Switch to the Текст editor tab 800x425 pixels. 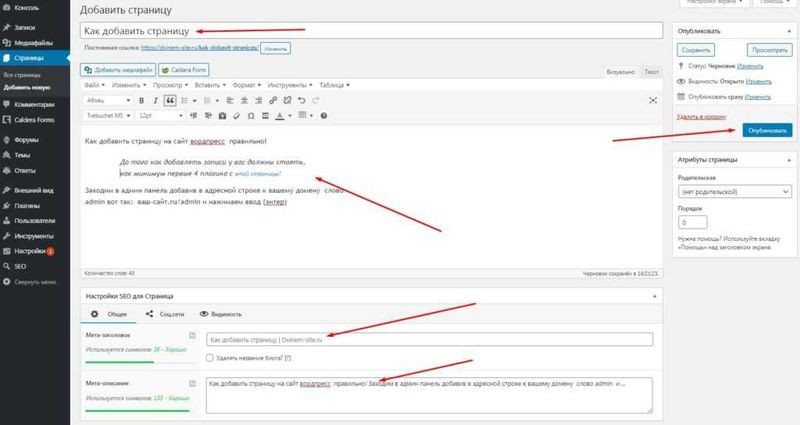[x=652, y=72]
